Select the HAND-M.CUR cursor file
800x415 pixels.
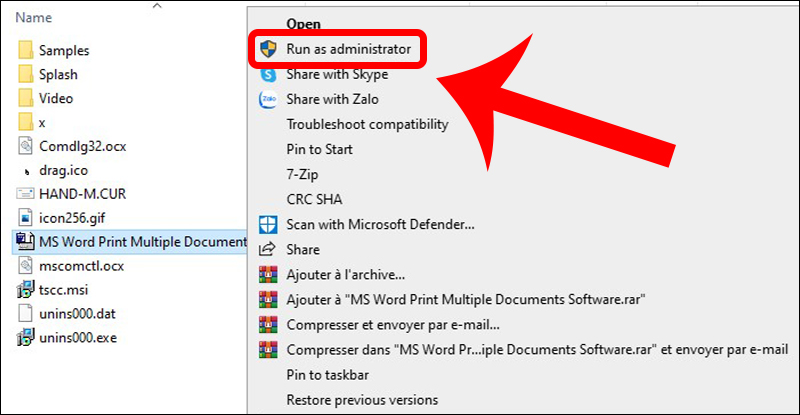[80, 193]
